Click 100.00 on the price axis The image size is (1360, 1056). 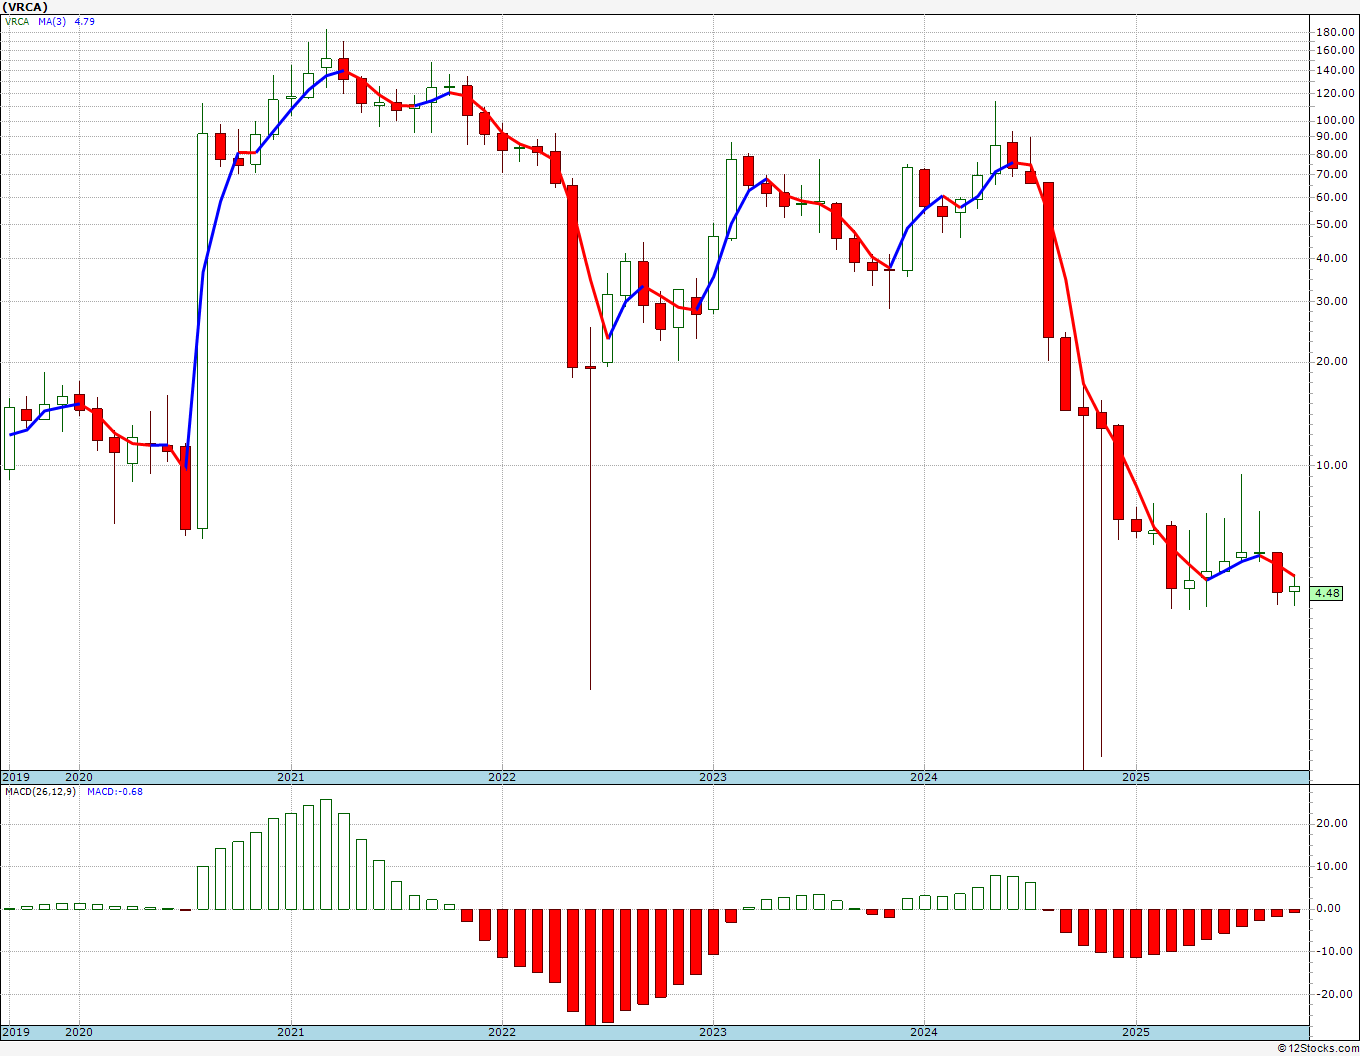click(x=1335, y=120)
